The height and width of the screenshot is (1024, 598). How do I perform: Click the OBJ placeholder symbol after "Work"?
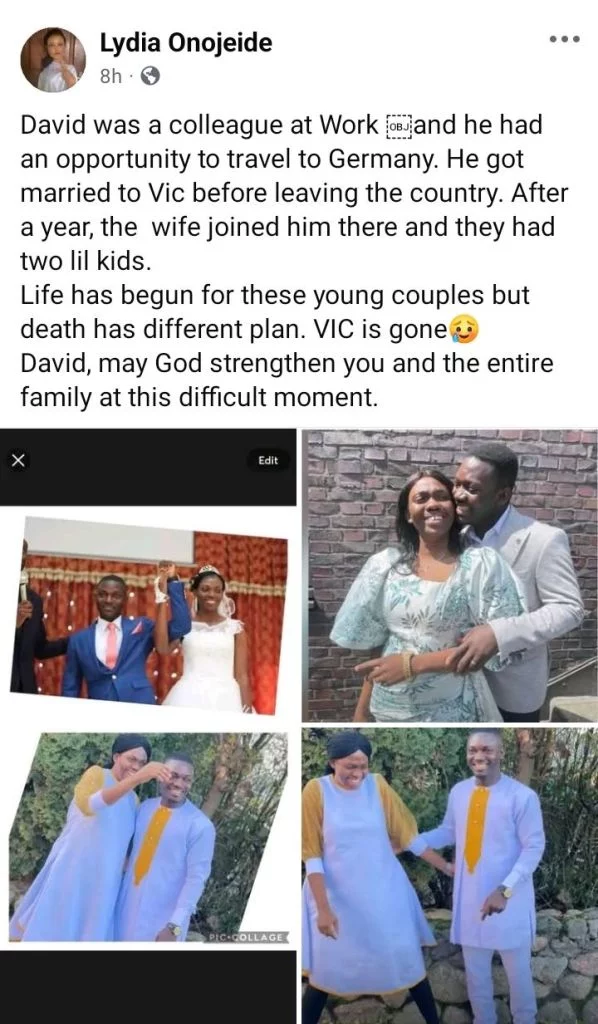click(400, 125)
